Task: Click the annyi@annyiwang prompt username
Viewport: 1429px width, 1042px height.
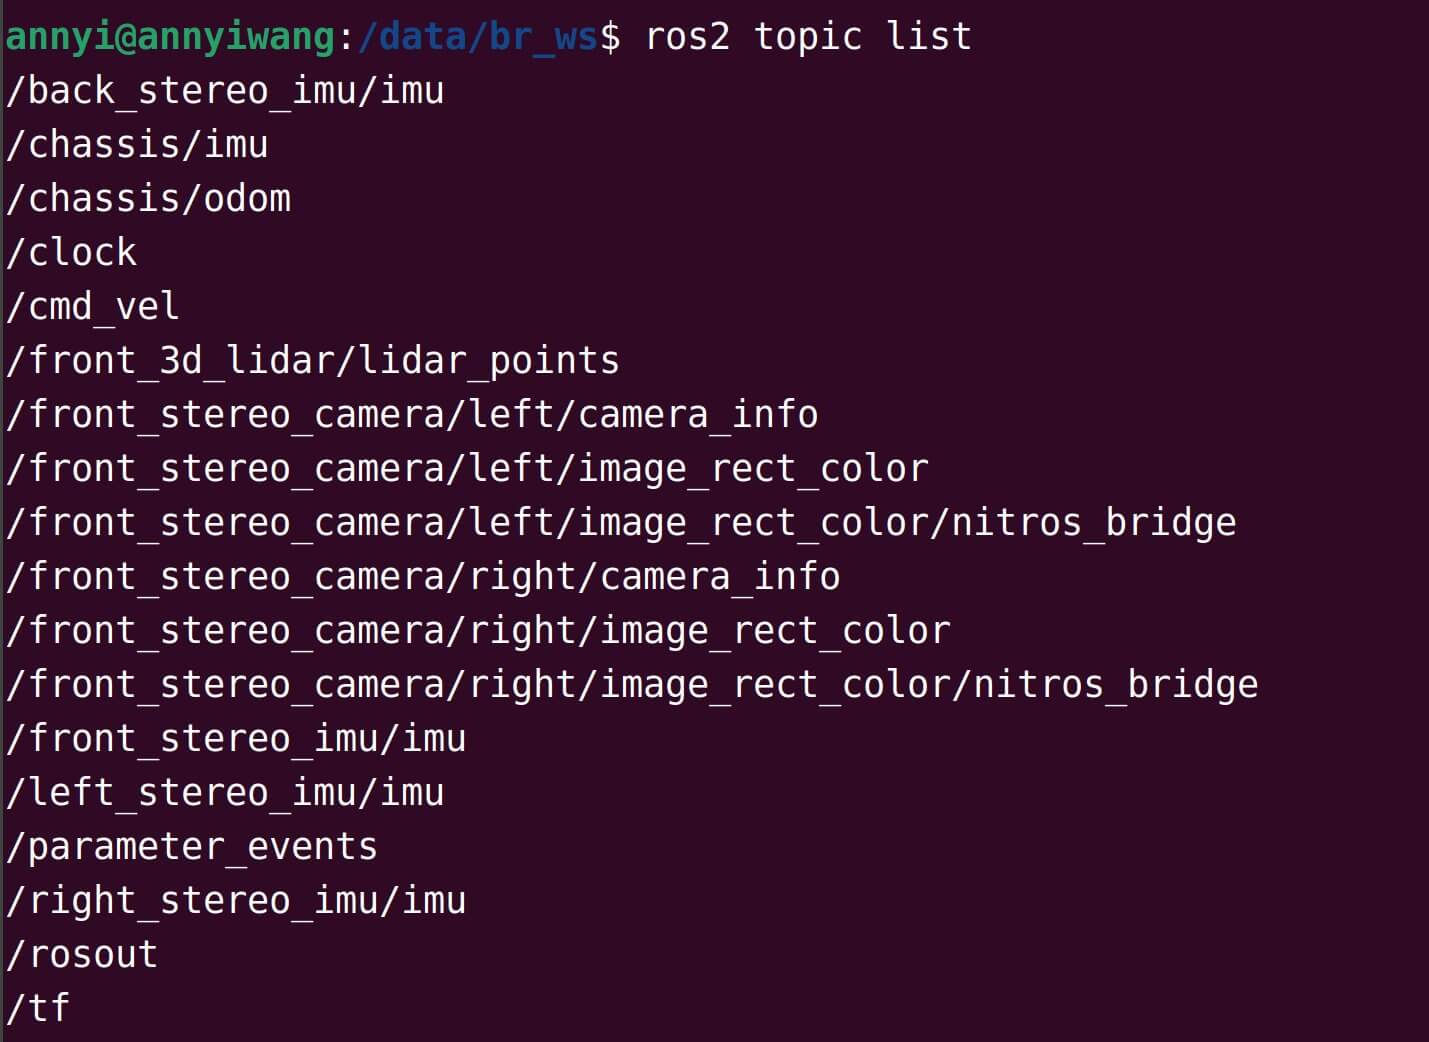Action: click(x=170, y=37)
